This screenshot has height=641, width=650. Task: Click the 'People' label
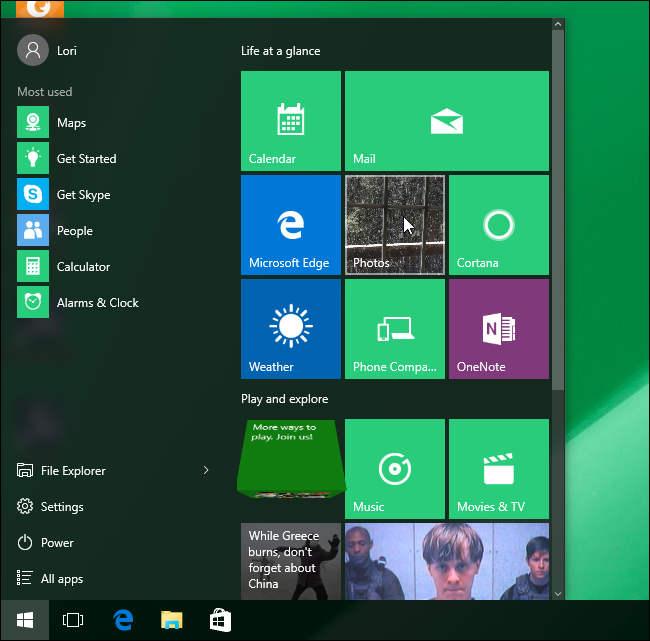pyautogui.click(x=75, y=231)
